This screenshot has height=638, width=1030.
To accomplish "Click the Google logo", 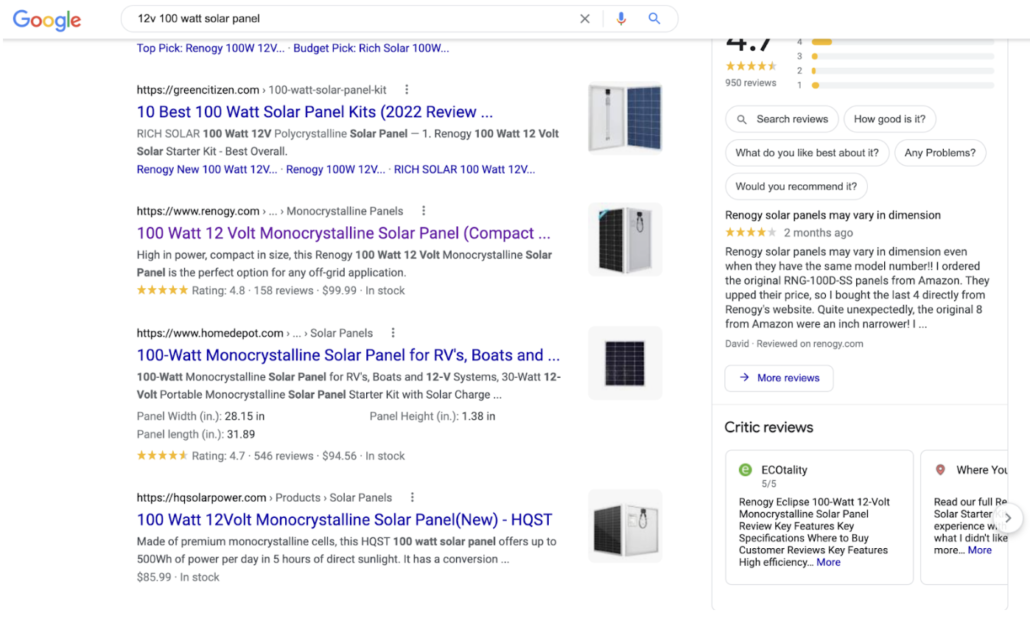I will coord(46,20).
